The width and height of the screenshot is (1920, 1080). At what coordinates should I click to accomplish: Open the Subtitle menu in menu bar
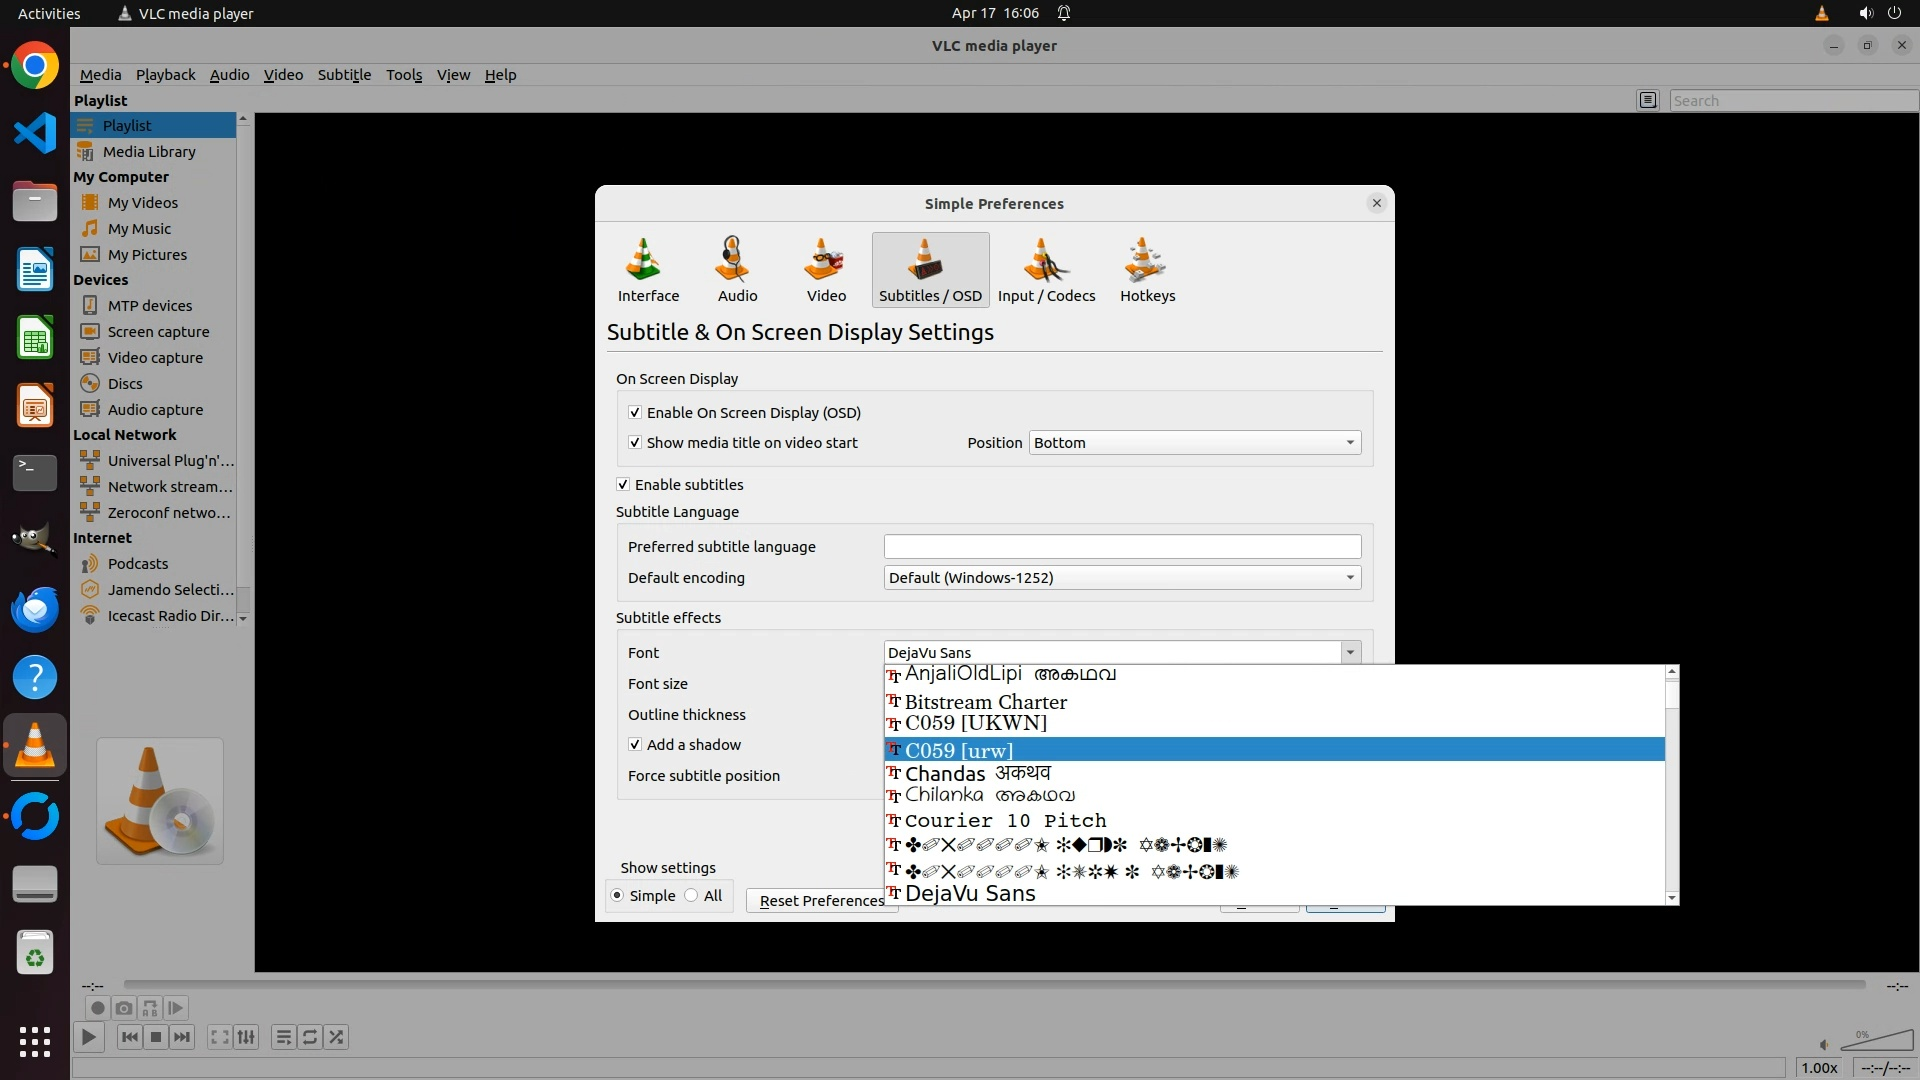344,74
